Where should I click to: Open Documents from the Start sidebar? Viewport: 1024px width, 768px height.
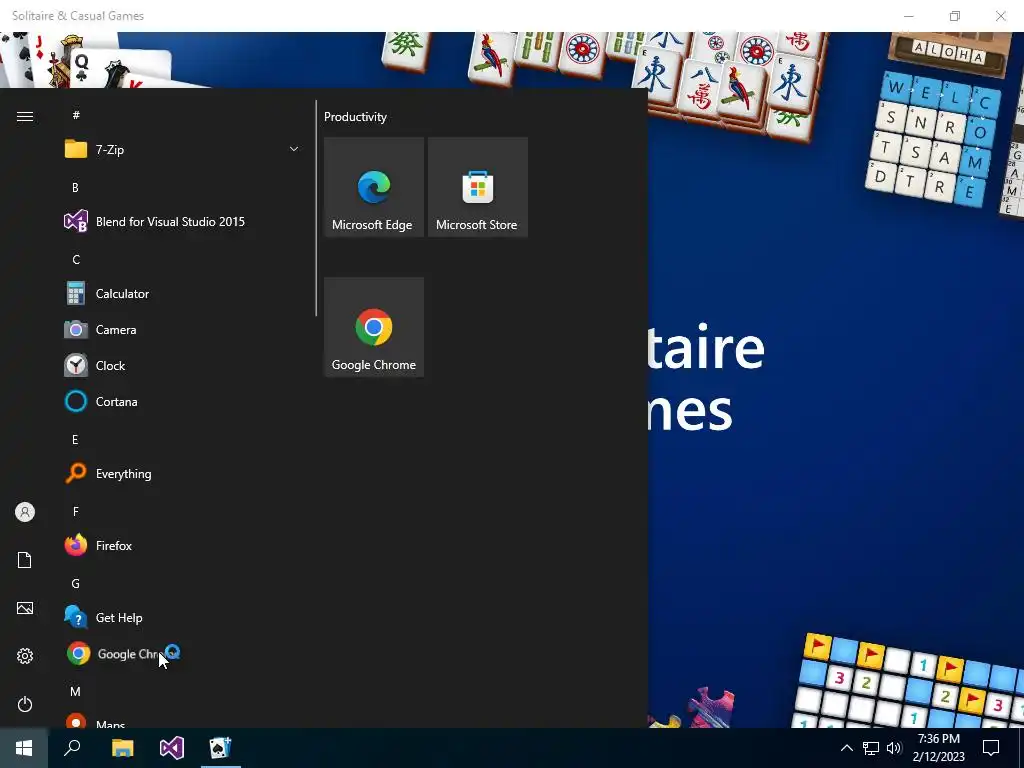(x=25, y=560)
